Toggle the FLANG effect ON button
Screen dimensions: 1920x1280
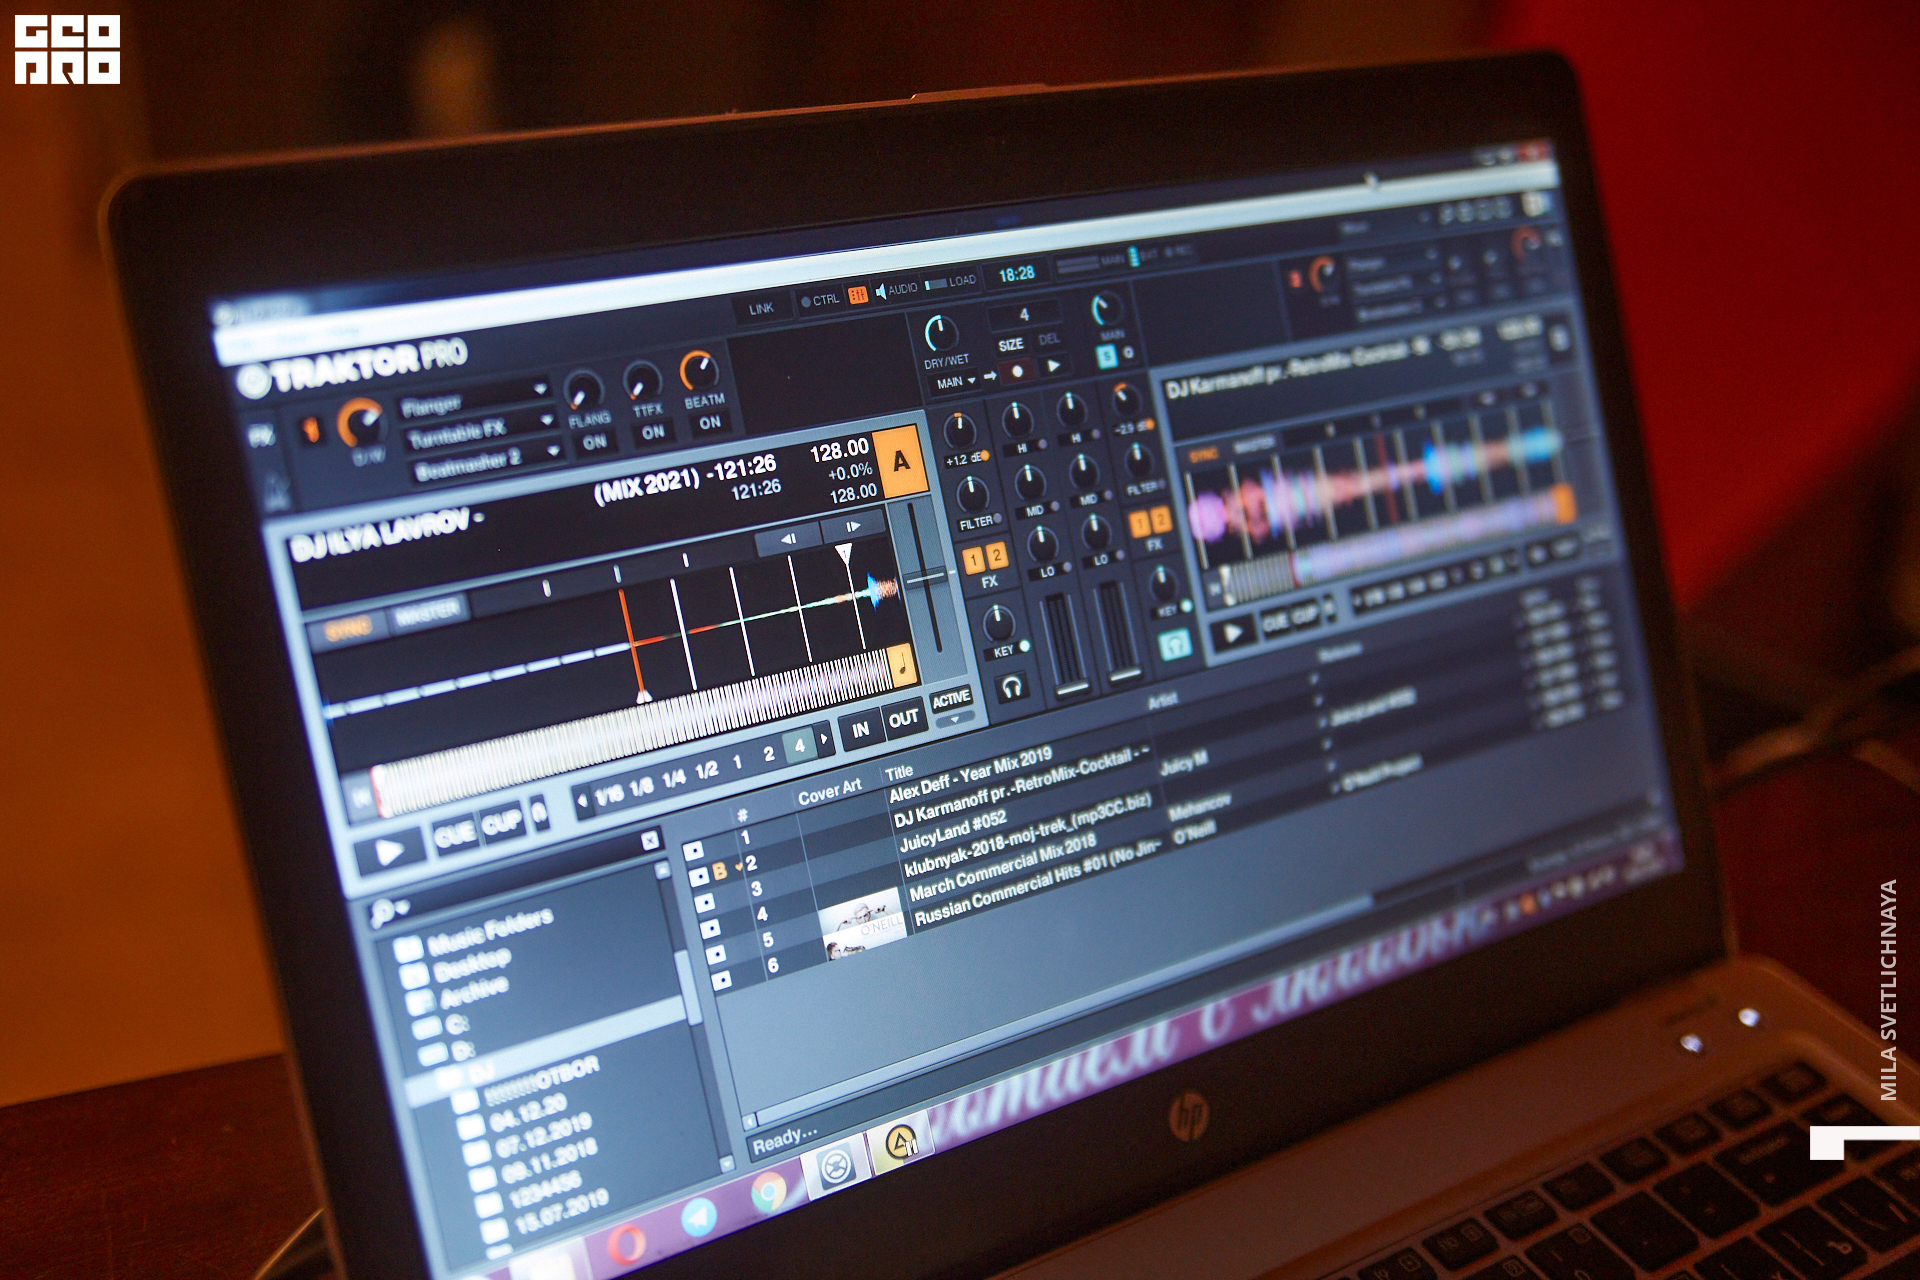594,442
